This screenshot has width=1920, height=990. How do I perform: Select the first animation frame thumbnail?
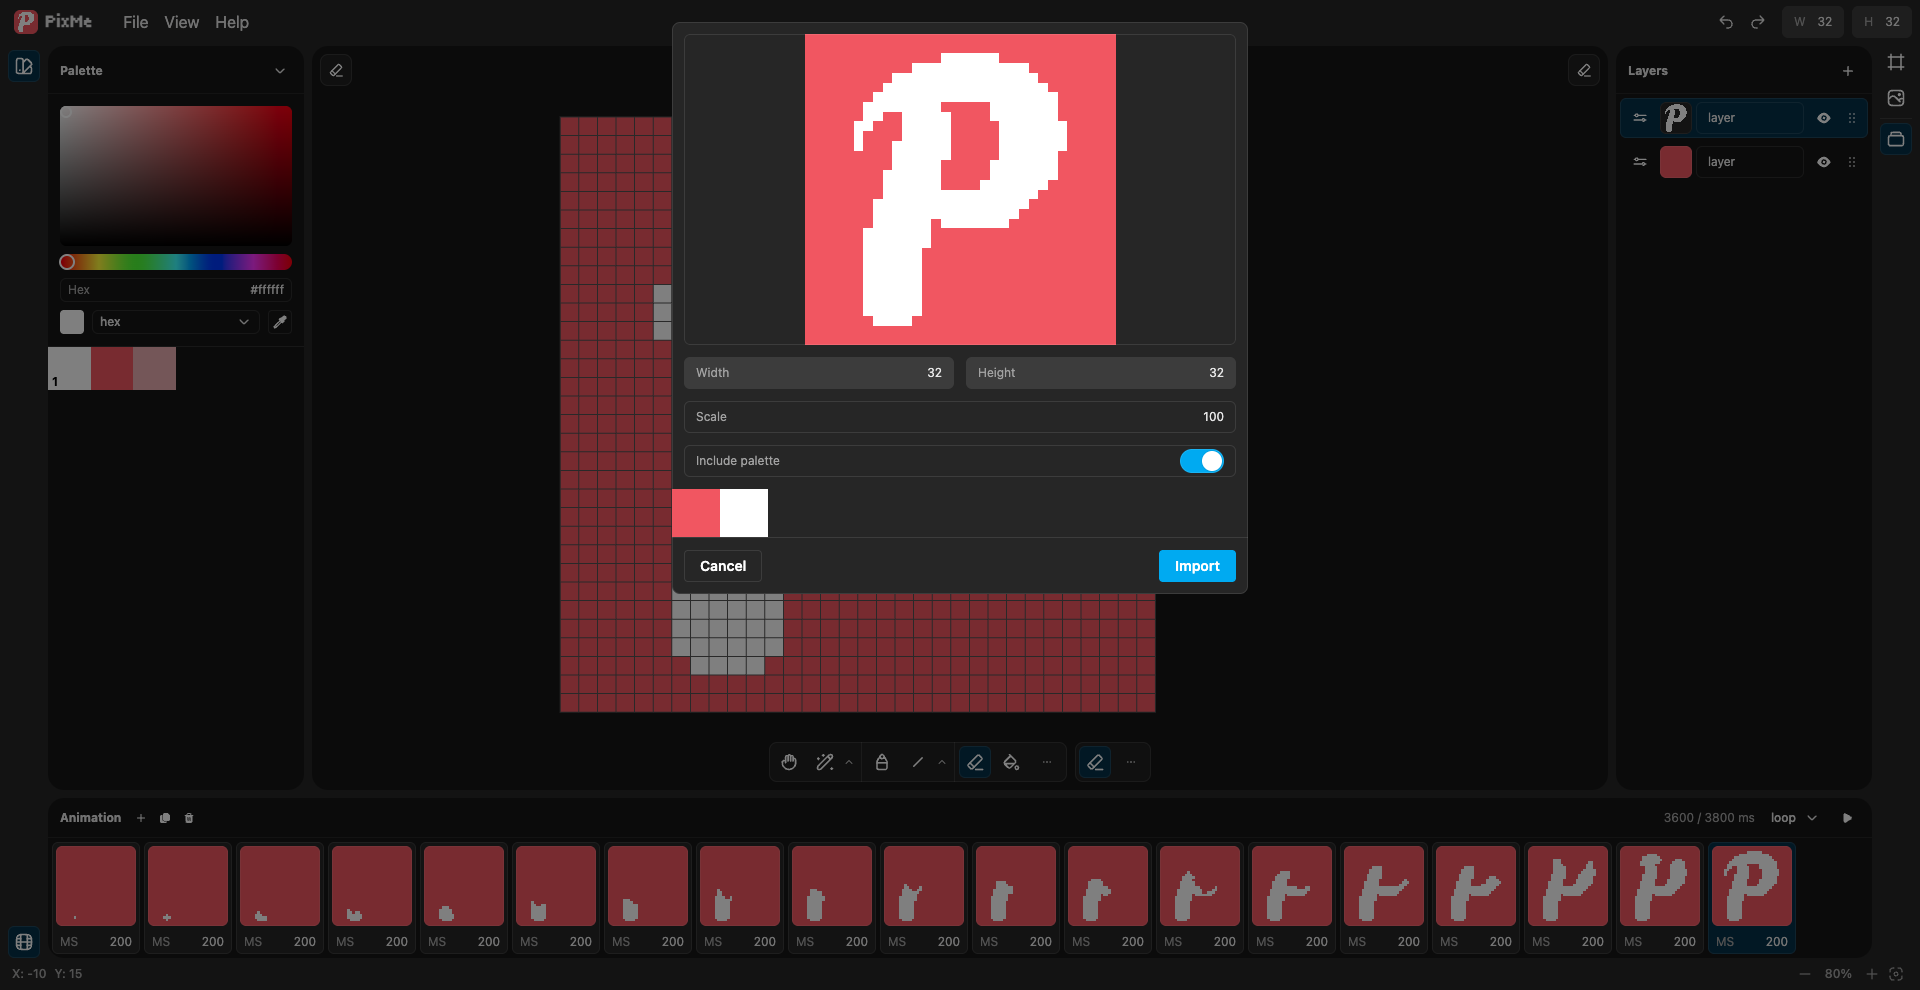click(96, 886)
